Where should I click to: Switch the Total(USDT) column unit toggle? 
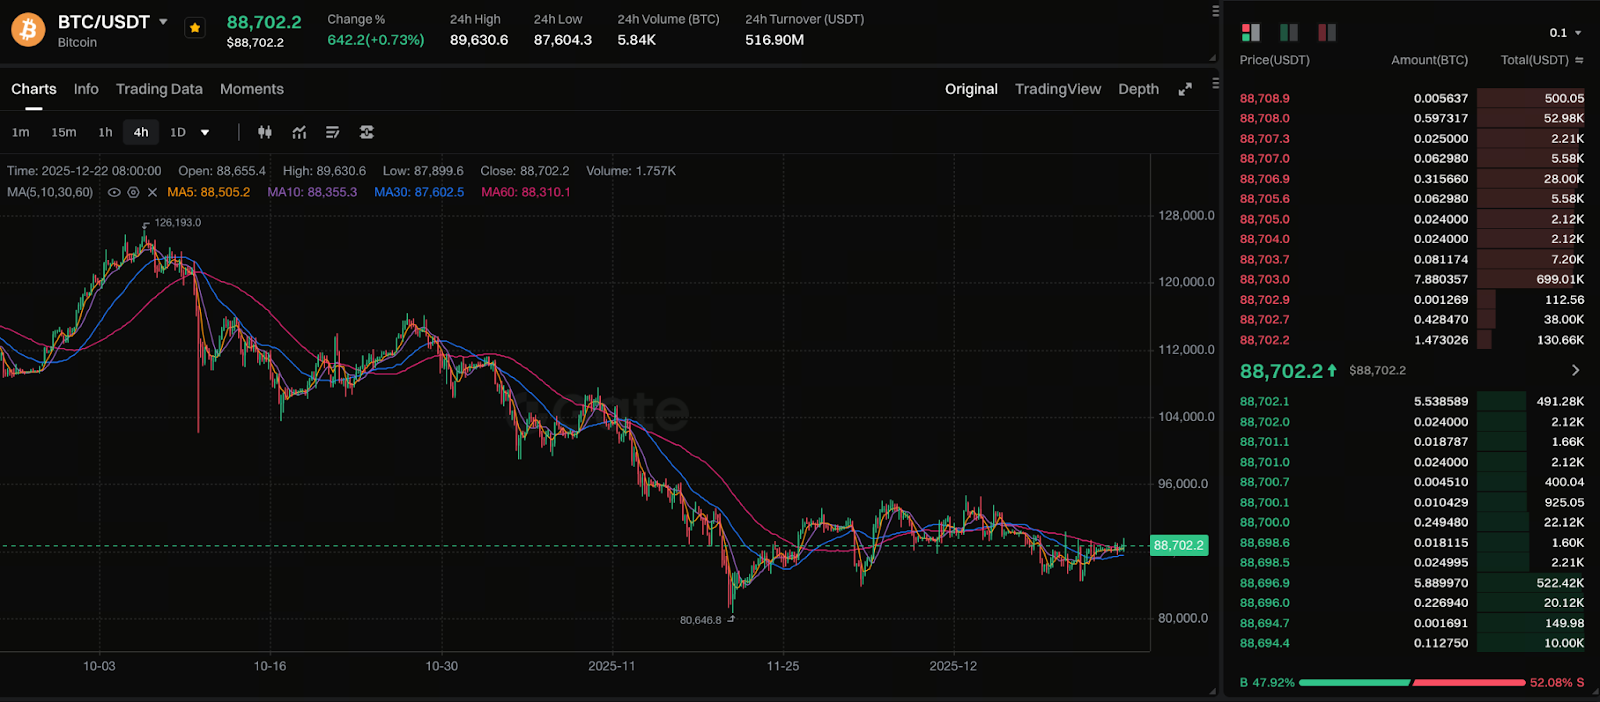(1579, 60)
